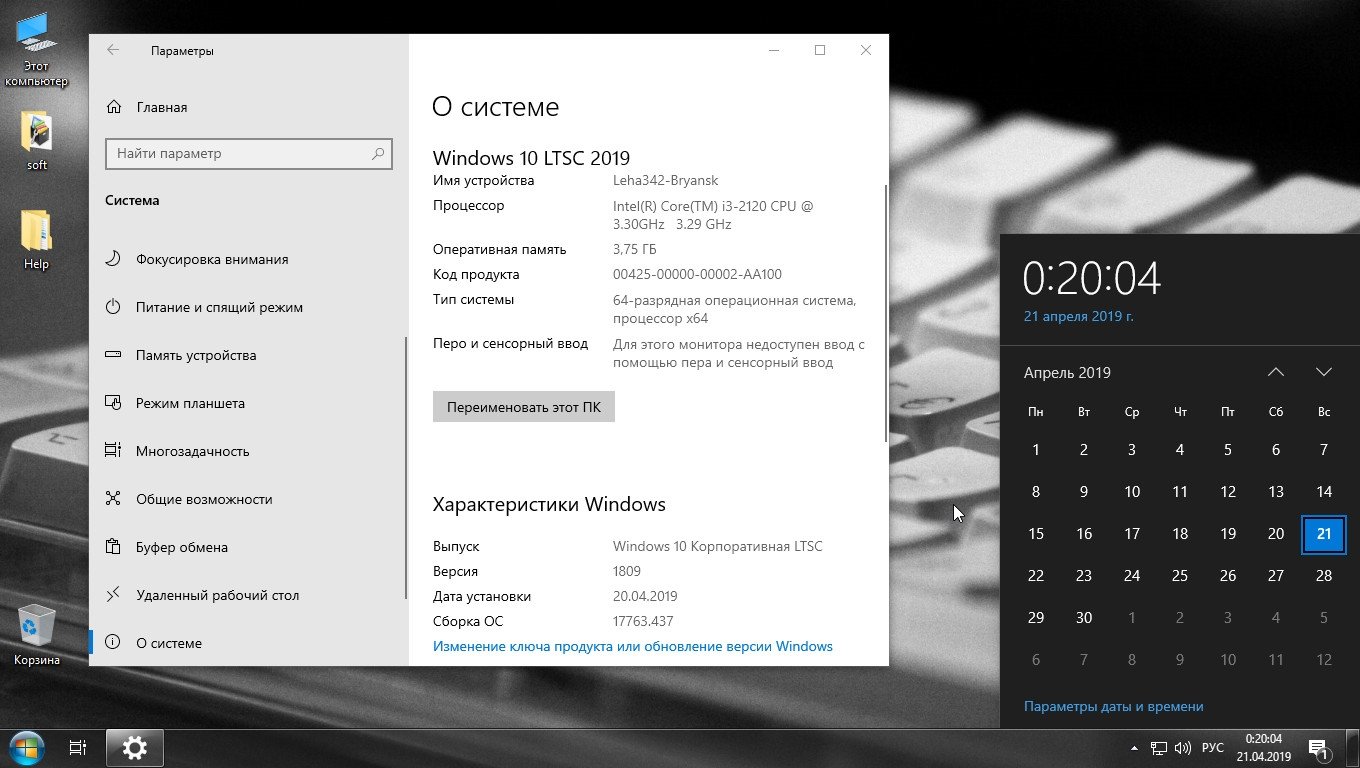Switch the РУС input language indicator

click(1212, 748)
